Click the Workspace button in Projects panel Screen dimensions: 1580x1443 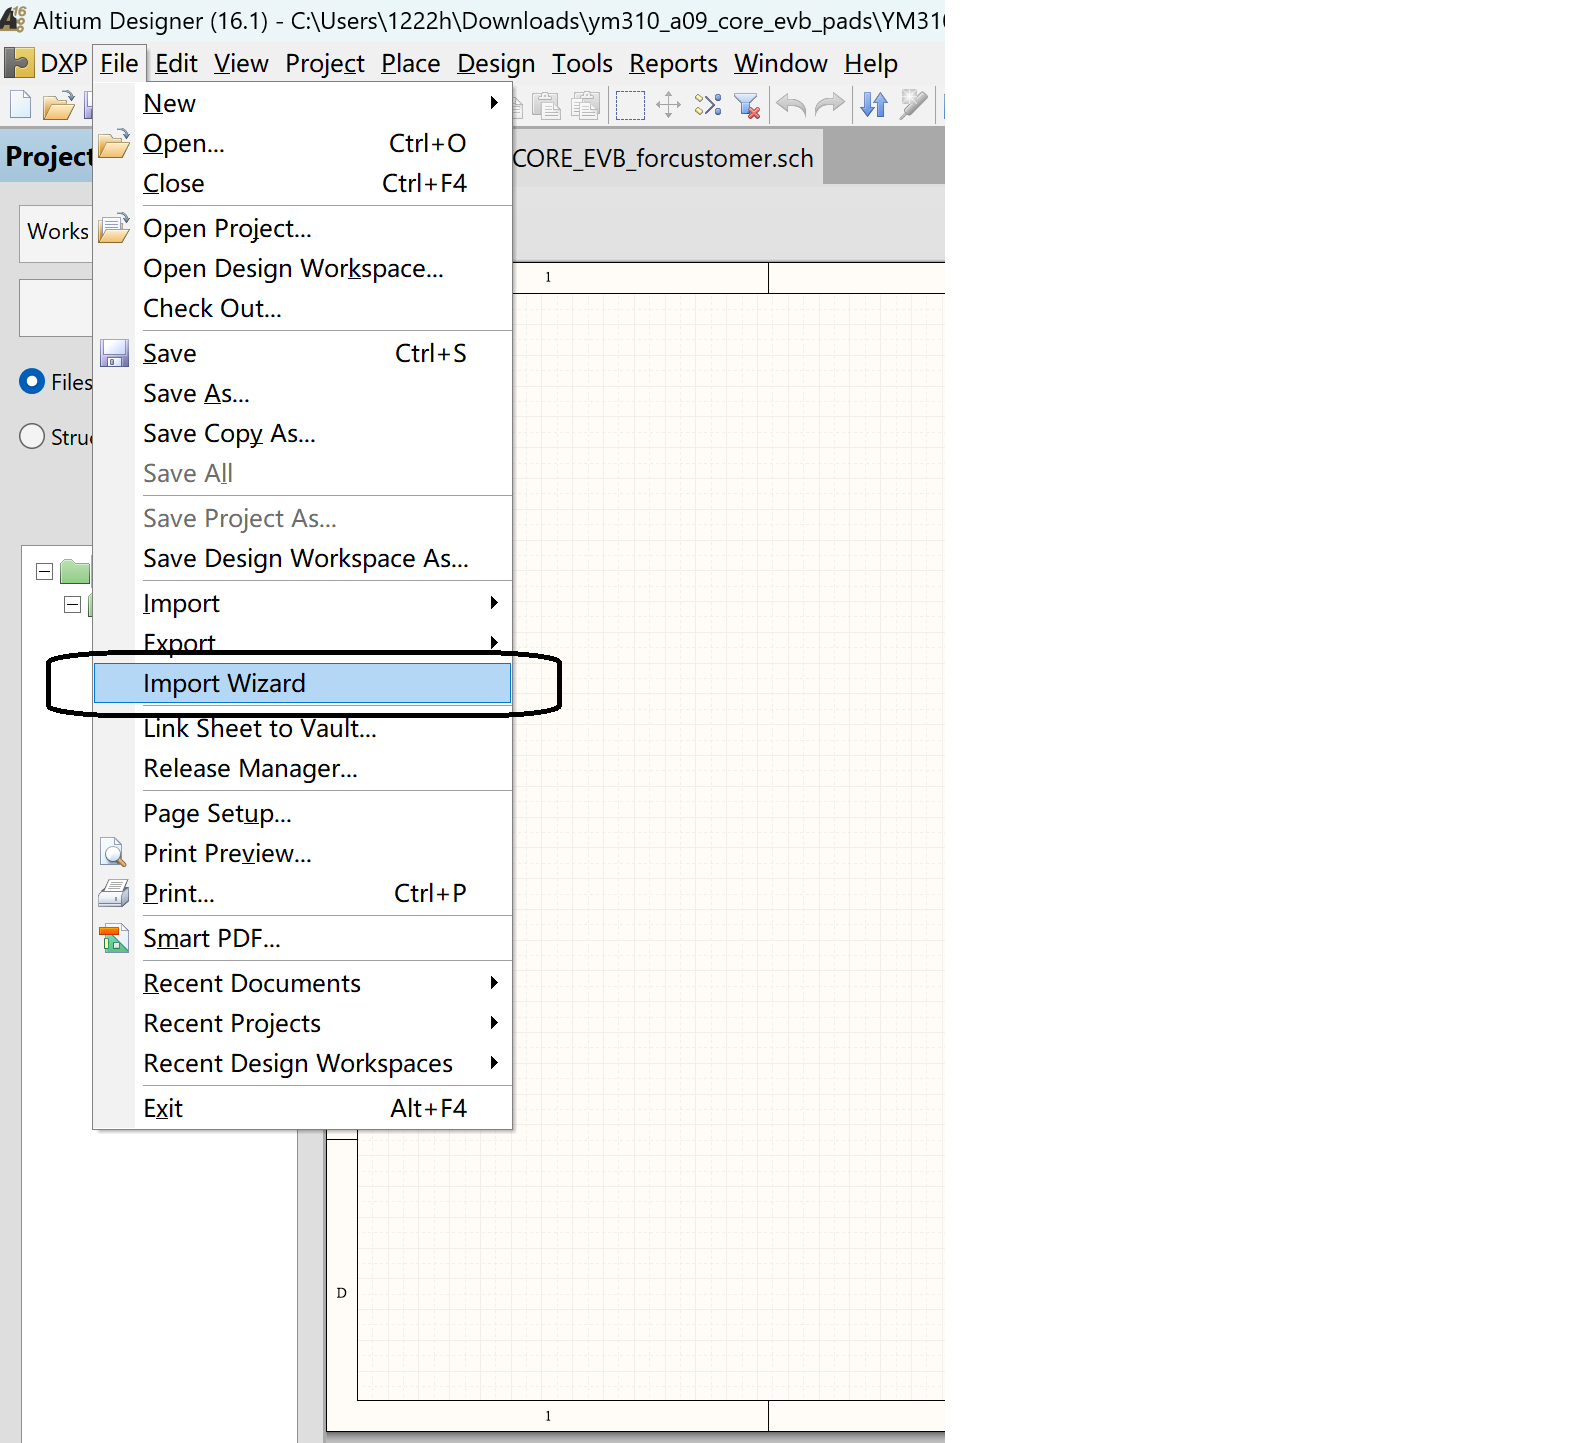coord(57,232)
